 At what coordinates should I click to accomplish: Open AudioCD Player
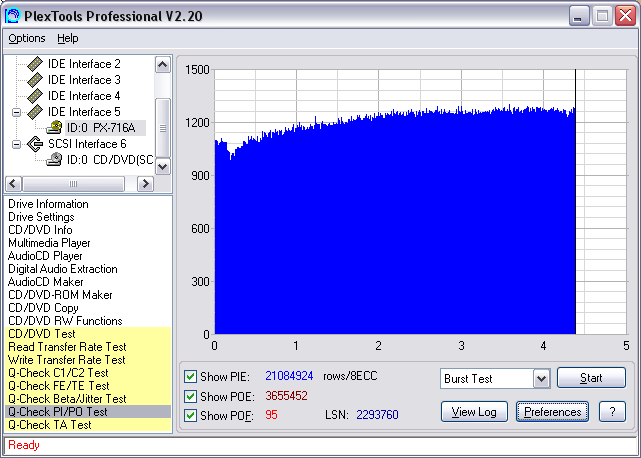(x=45, y=256)
